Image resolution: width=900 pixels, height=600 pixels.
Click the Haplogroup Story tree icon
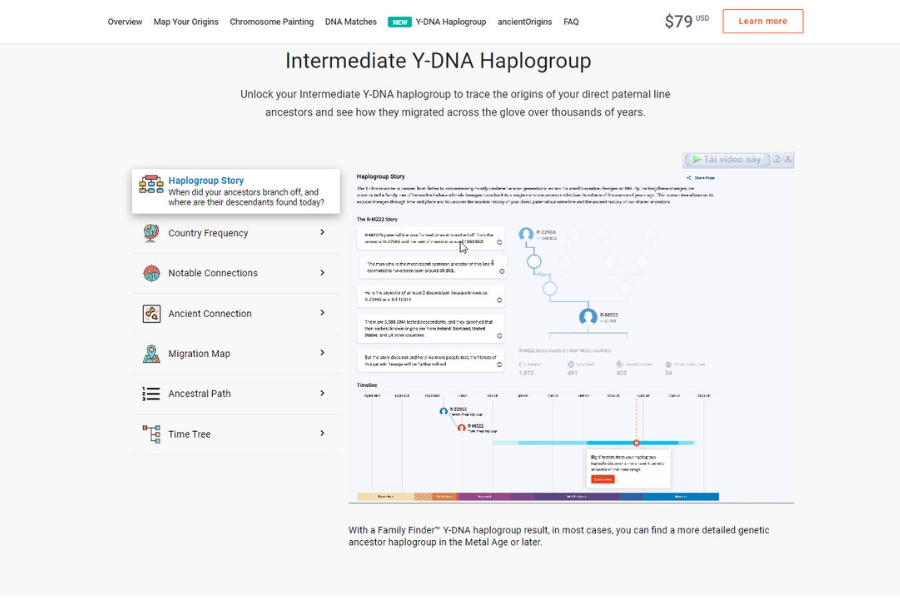pos(151,184)
